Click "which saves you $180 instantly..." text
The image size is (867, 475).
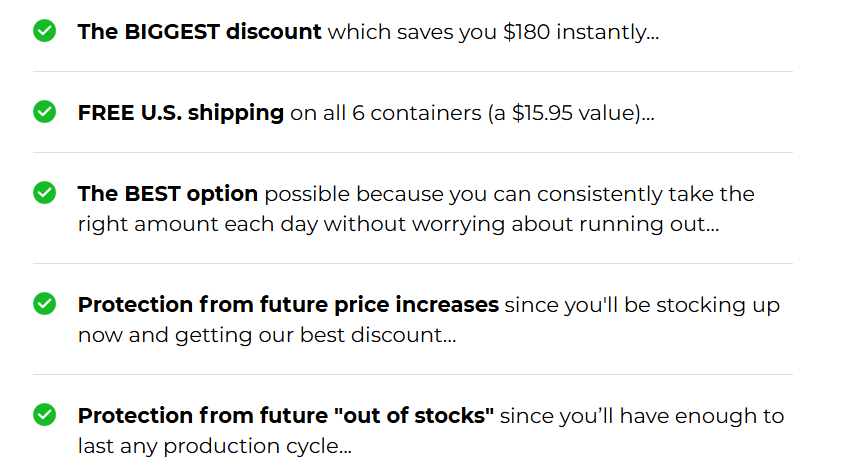tap(493, 32)
